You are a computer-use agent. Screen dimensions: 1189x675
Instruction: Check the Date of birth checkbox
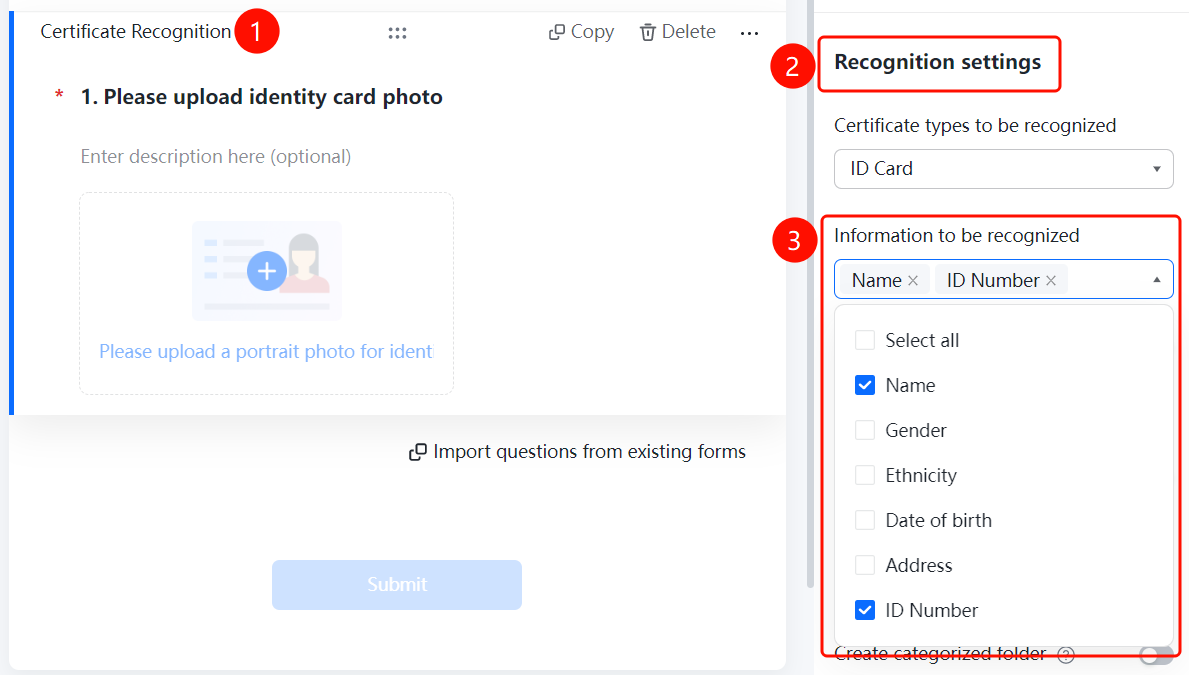click(864, 520)
